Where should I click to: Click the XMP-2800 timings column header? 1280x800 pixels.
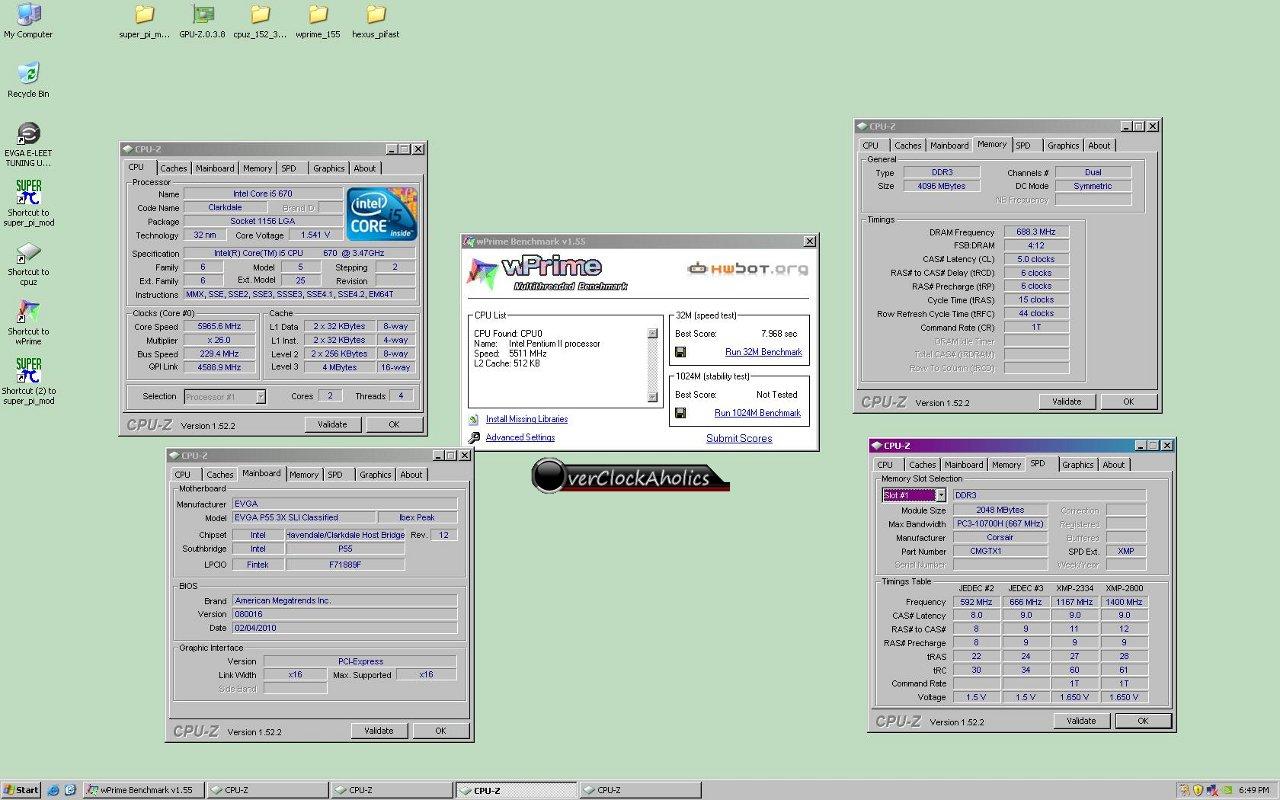1124,588
